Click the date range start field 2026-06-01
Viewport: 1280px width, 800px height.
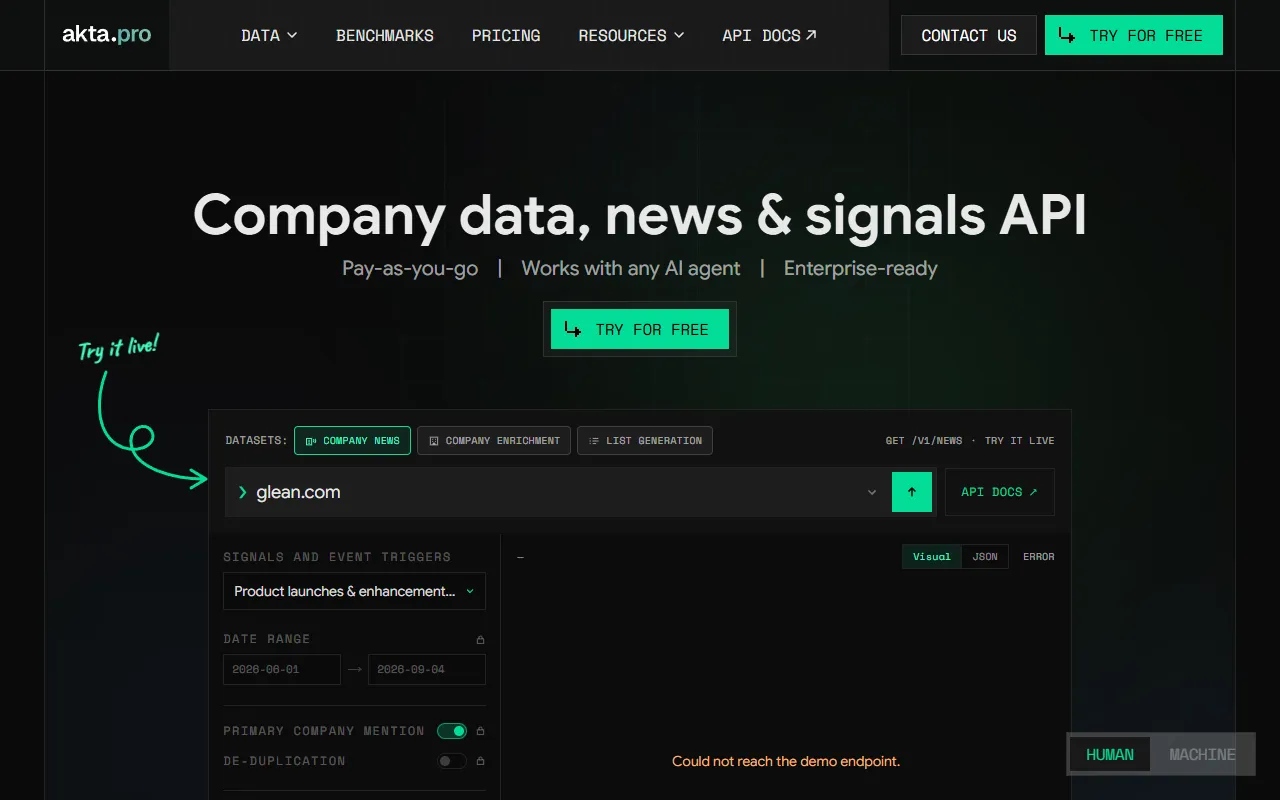[x=282, y=669]
